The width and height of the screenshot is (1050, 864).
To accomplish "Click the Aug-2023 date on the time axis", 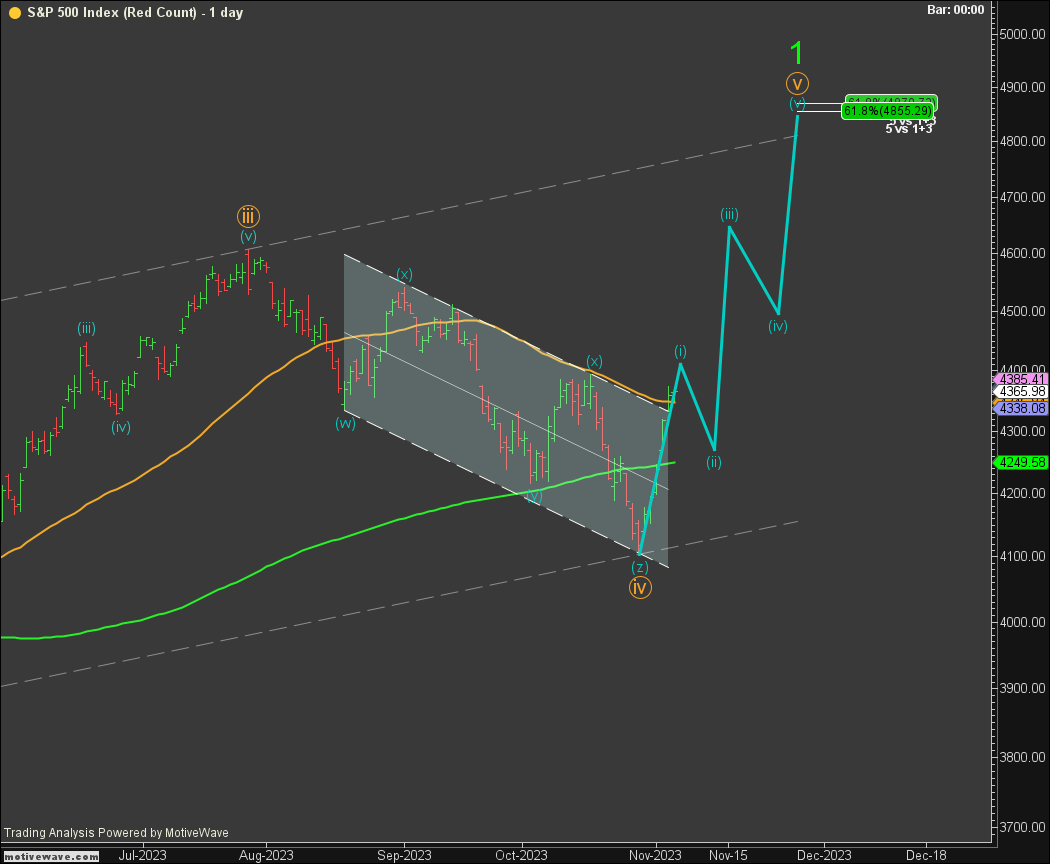I will point(267,855).
